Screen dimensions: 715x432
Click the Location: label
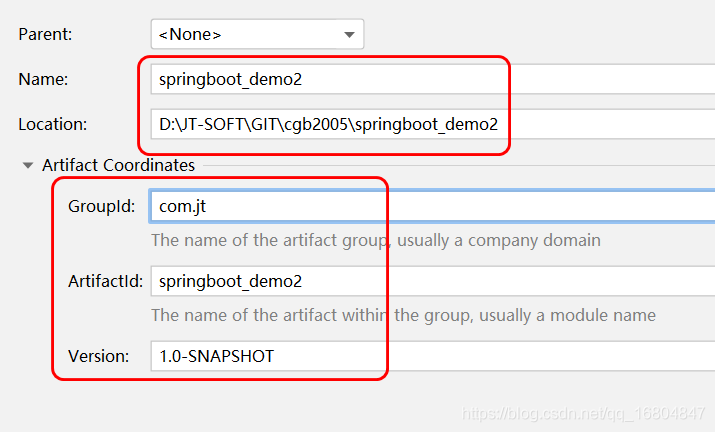click(52, 124)
